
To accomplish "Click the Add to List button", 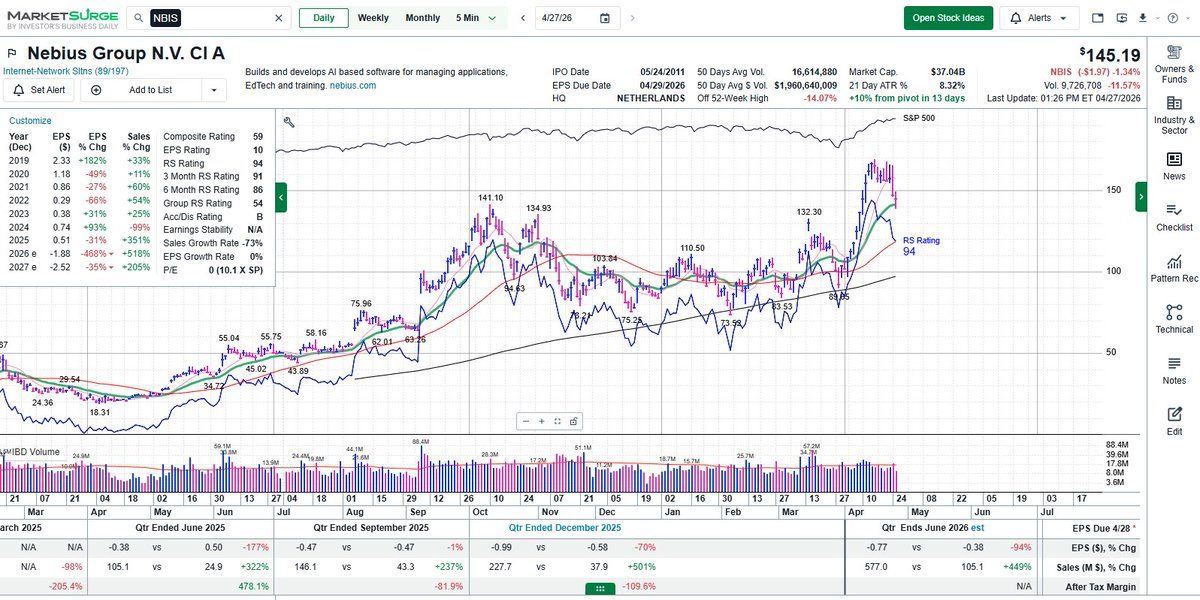I will click(142, 90).
